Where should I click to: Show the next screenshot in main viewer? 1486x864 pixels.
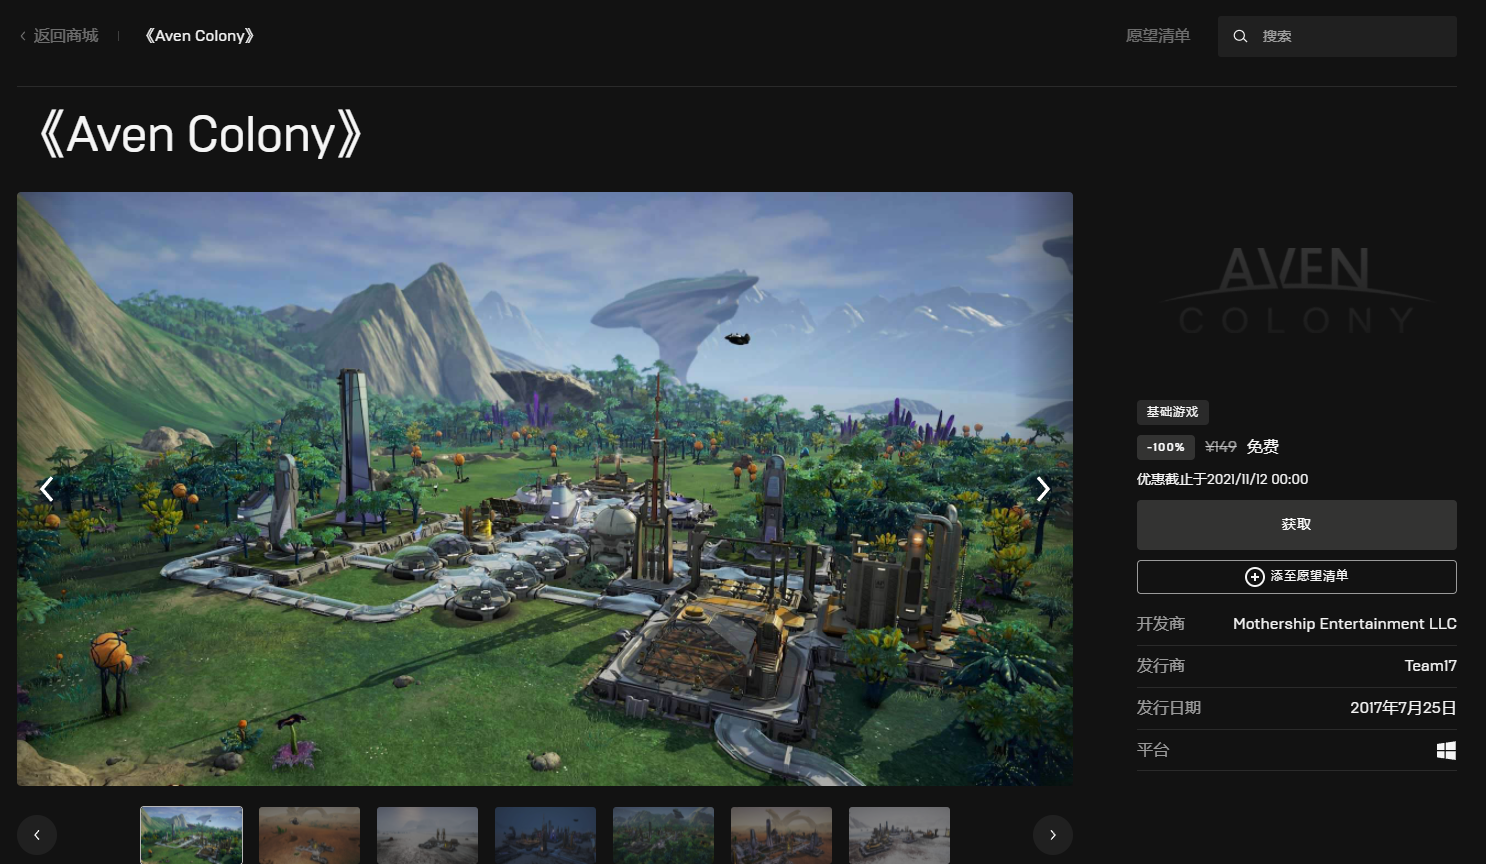click(1043, 489)
